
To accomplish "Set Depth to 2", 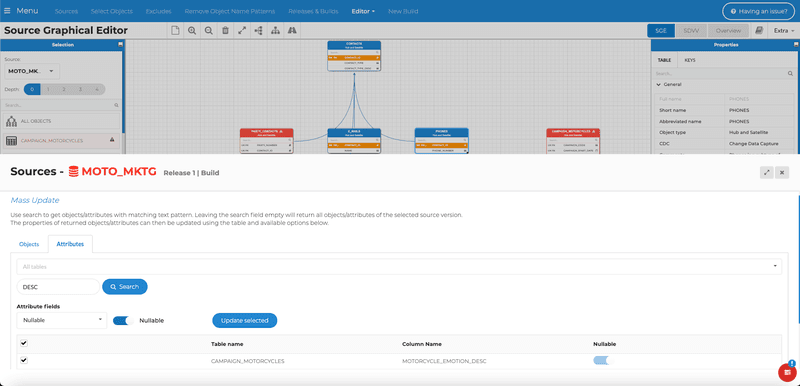I will [64, 89].
